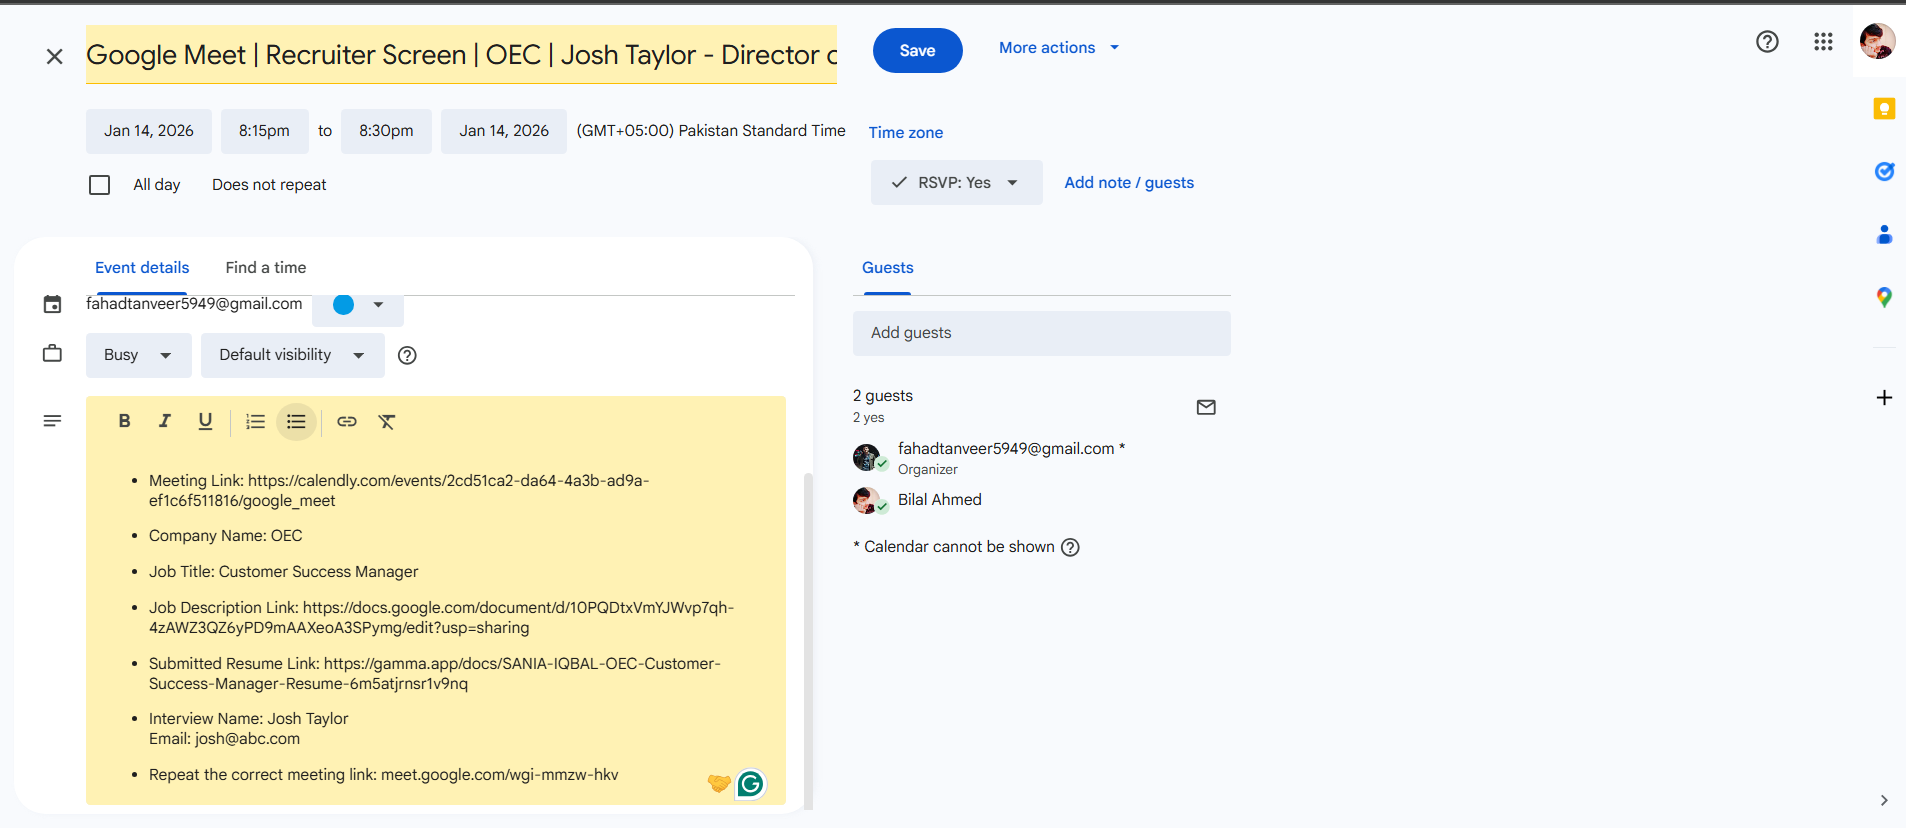Insert a link in the description

point(346,421)
